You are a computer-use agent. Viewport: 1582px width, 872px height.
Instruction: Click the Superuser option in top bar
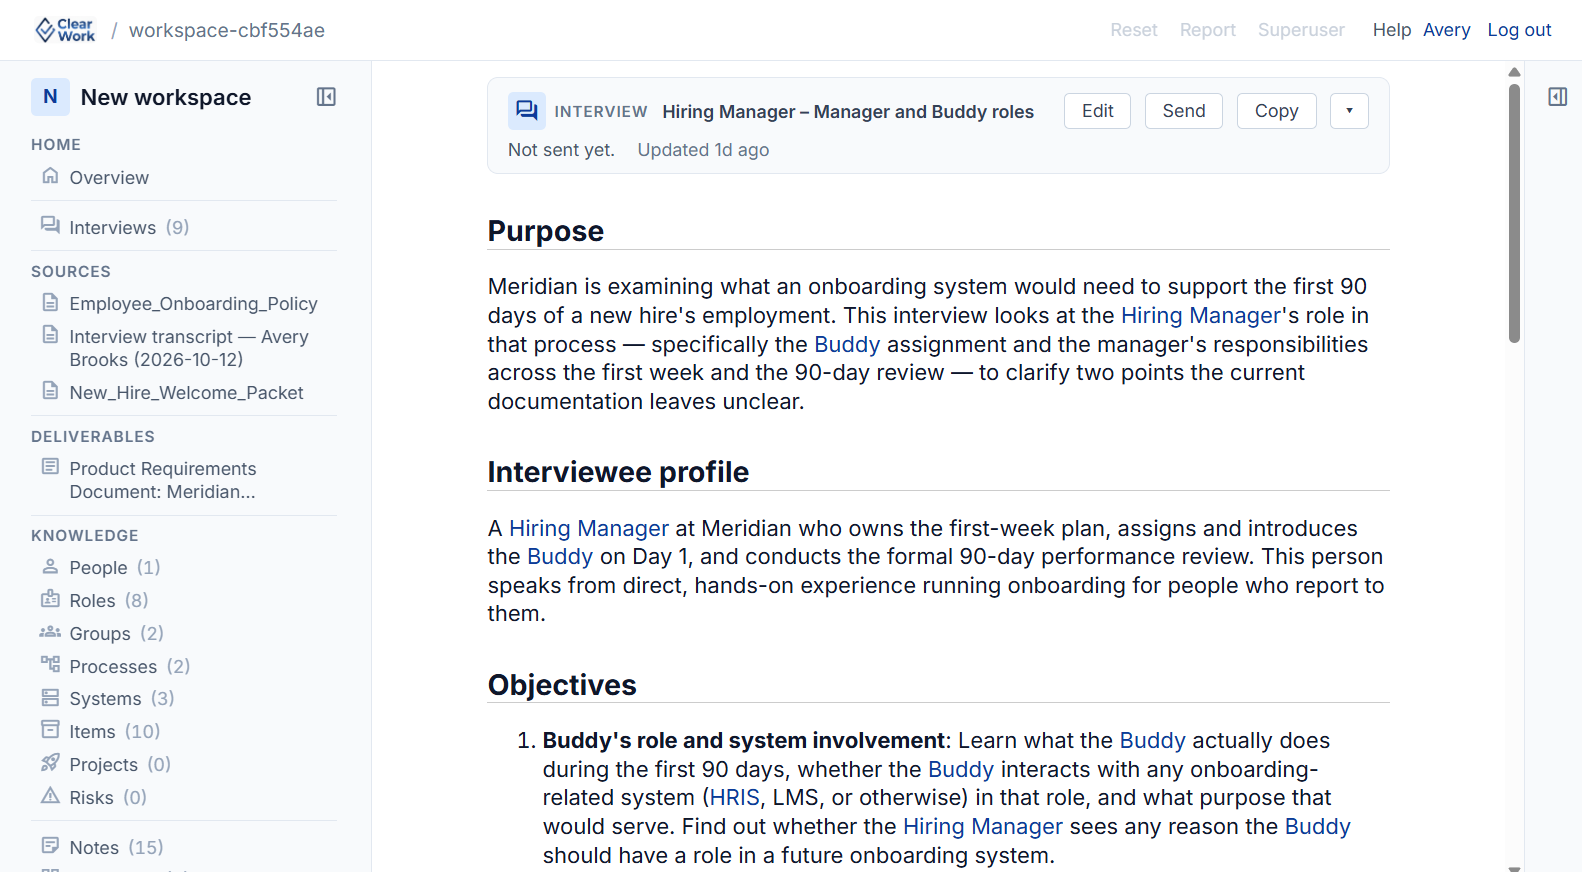point(1301,30)
